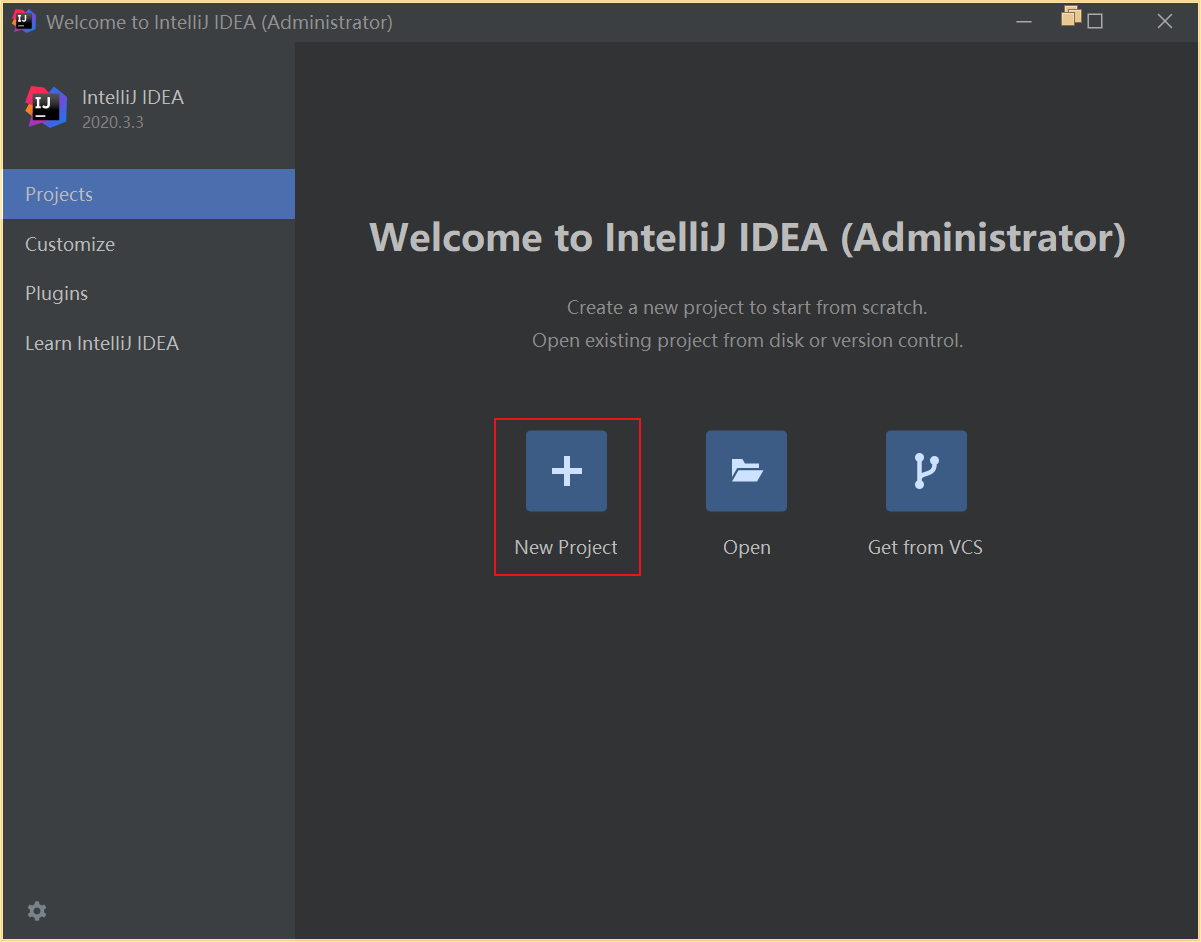Click the Open label under the folder
Viewport: 1201px width, 942px height.
[747, 548]
